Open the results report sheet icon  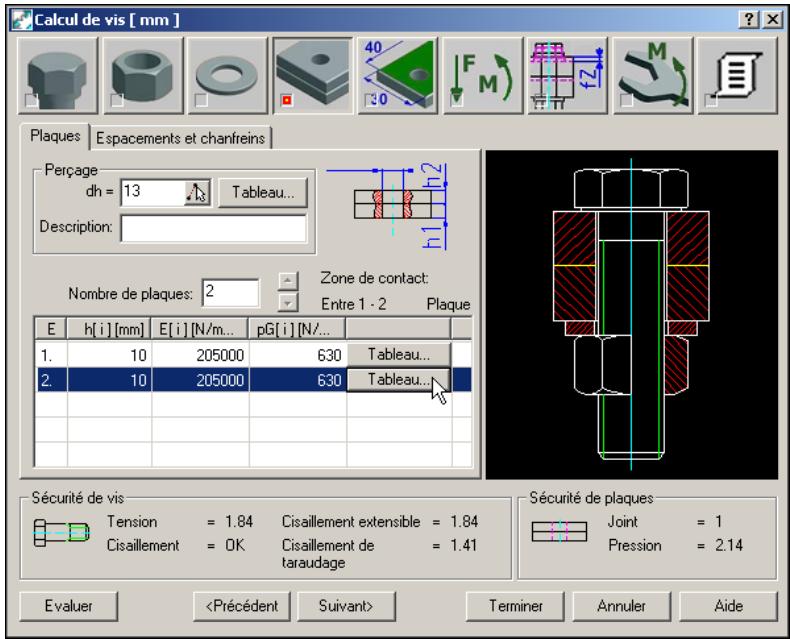coord(738,76)
